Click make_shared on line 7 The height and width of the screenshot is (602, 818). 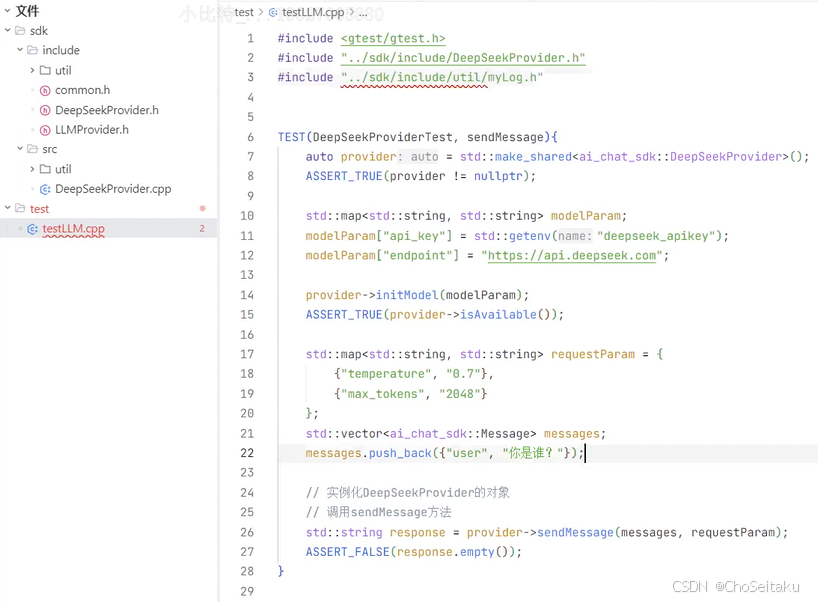click(x=533, y=156)
